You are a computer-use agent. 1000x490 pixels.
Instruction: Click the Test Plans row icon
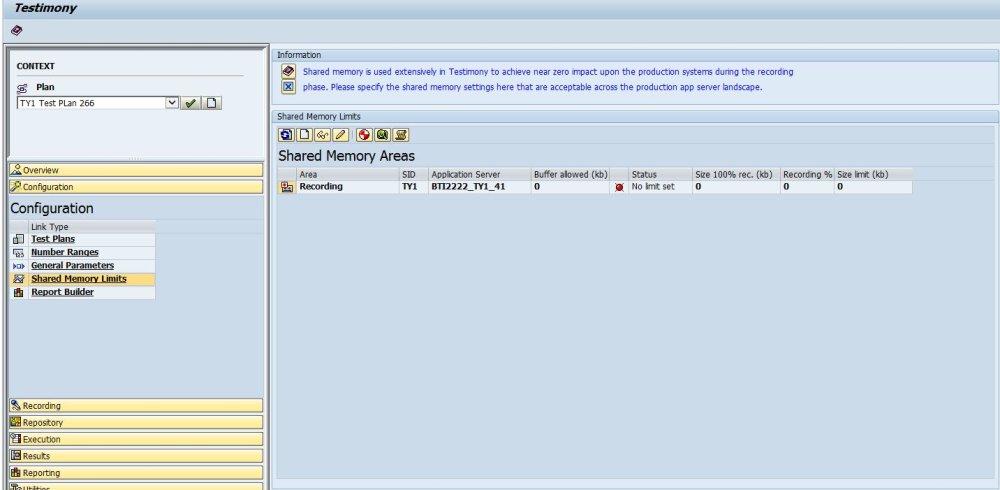point(18,239)
